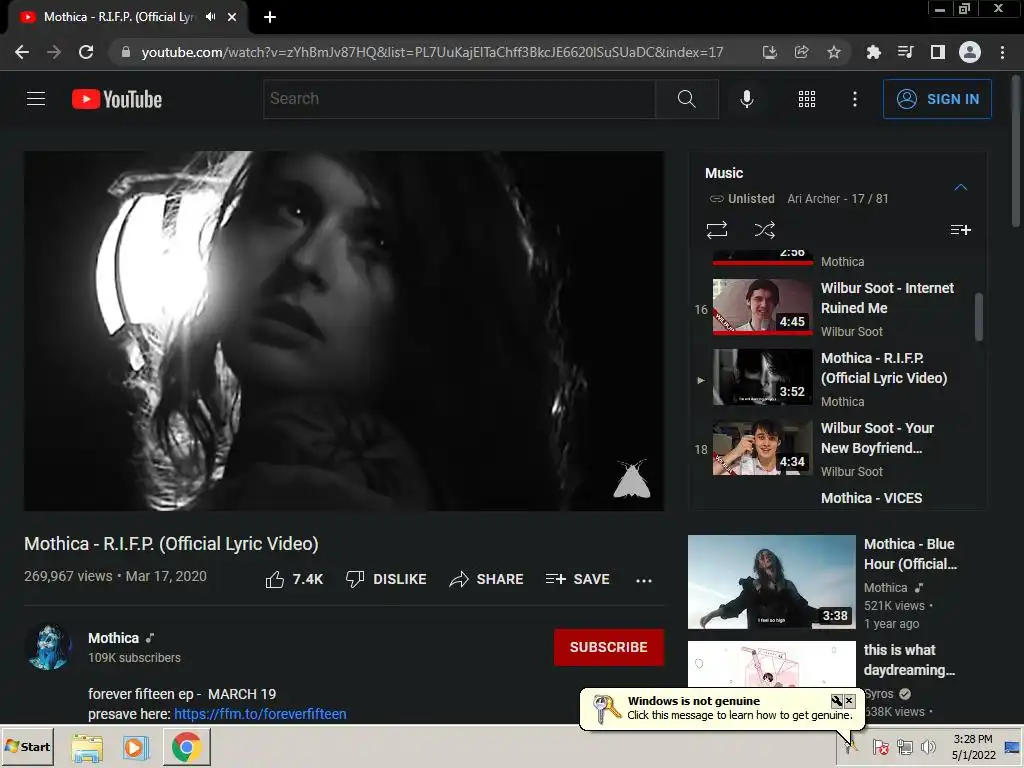This screenshot has height=768, width=1024.
Task: Play Wilbur Soot Your New Boyfriend thumbnail
Action: (x=762, y=447)
